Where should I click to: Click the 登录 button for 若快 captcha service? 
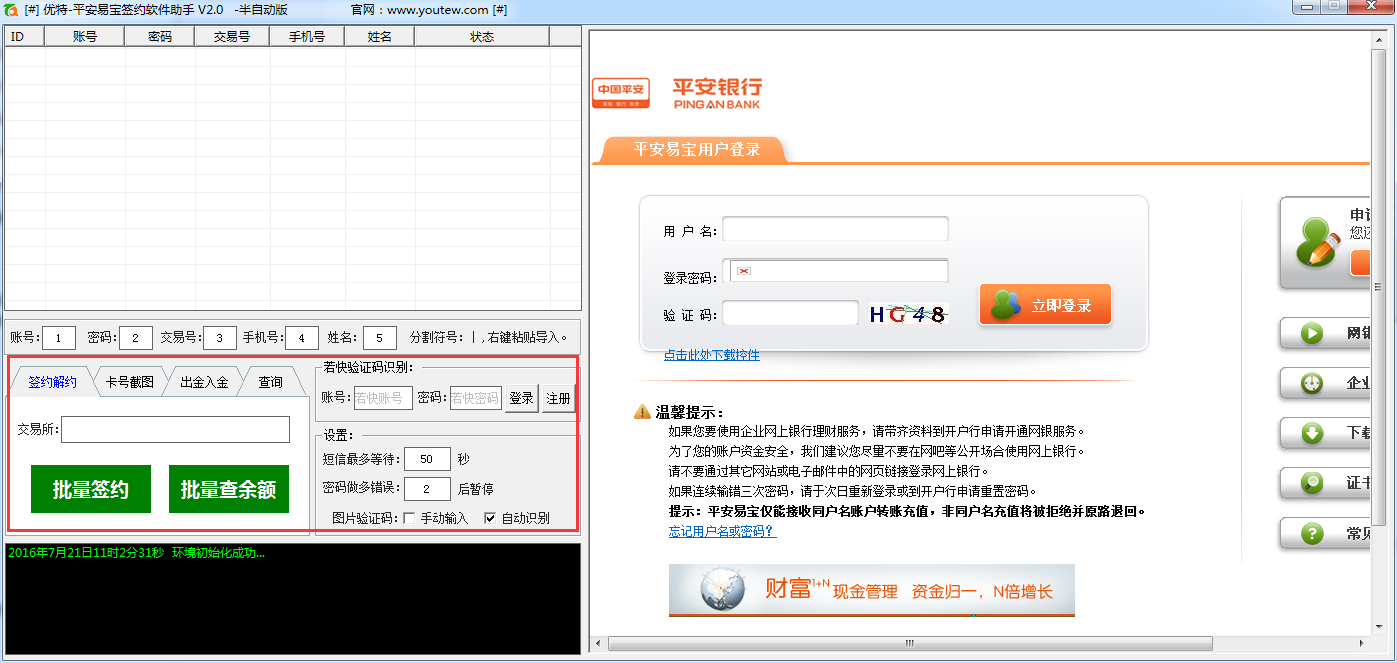521,398
